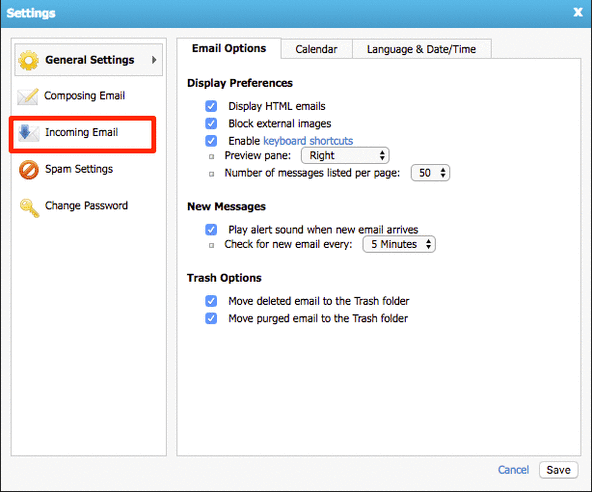Click the General Settings gear icon

[29, 60]
